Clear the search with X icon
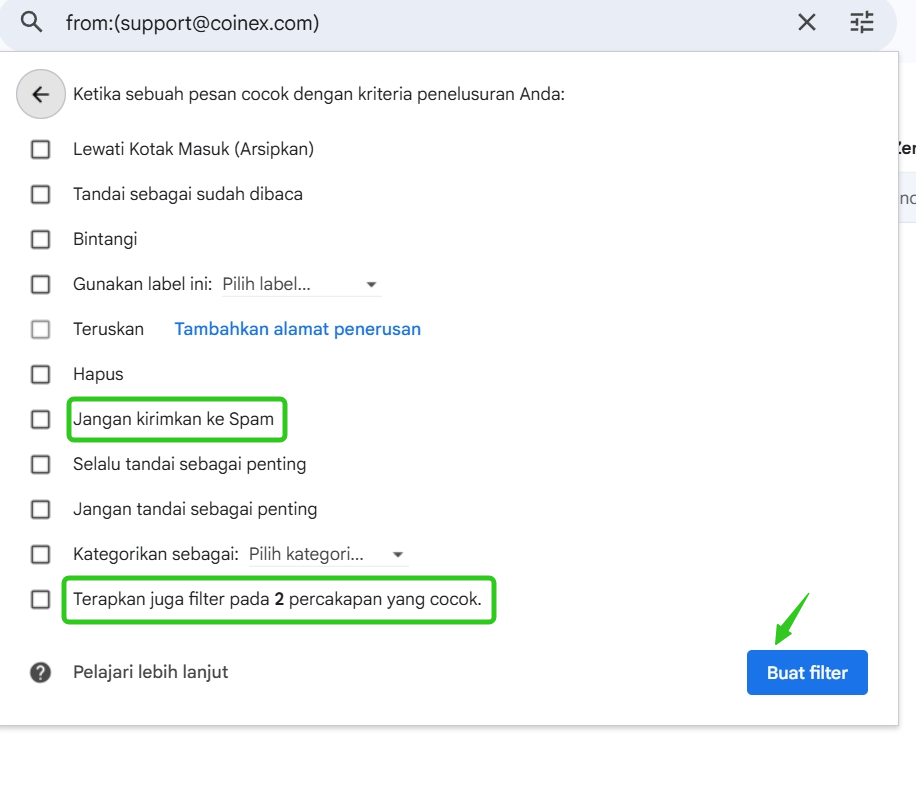The height and width of the screenshot is (804, 916). (807, 22)
